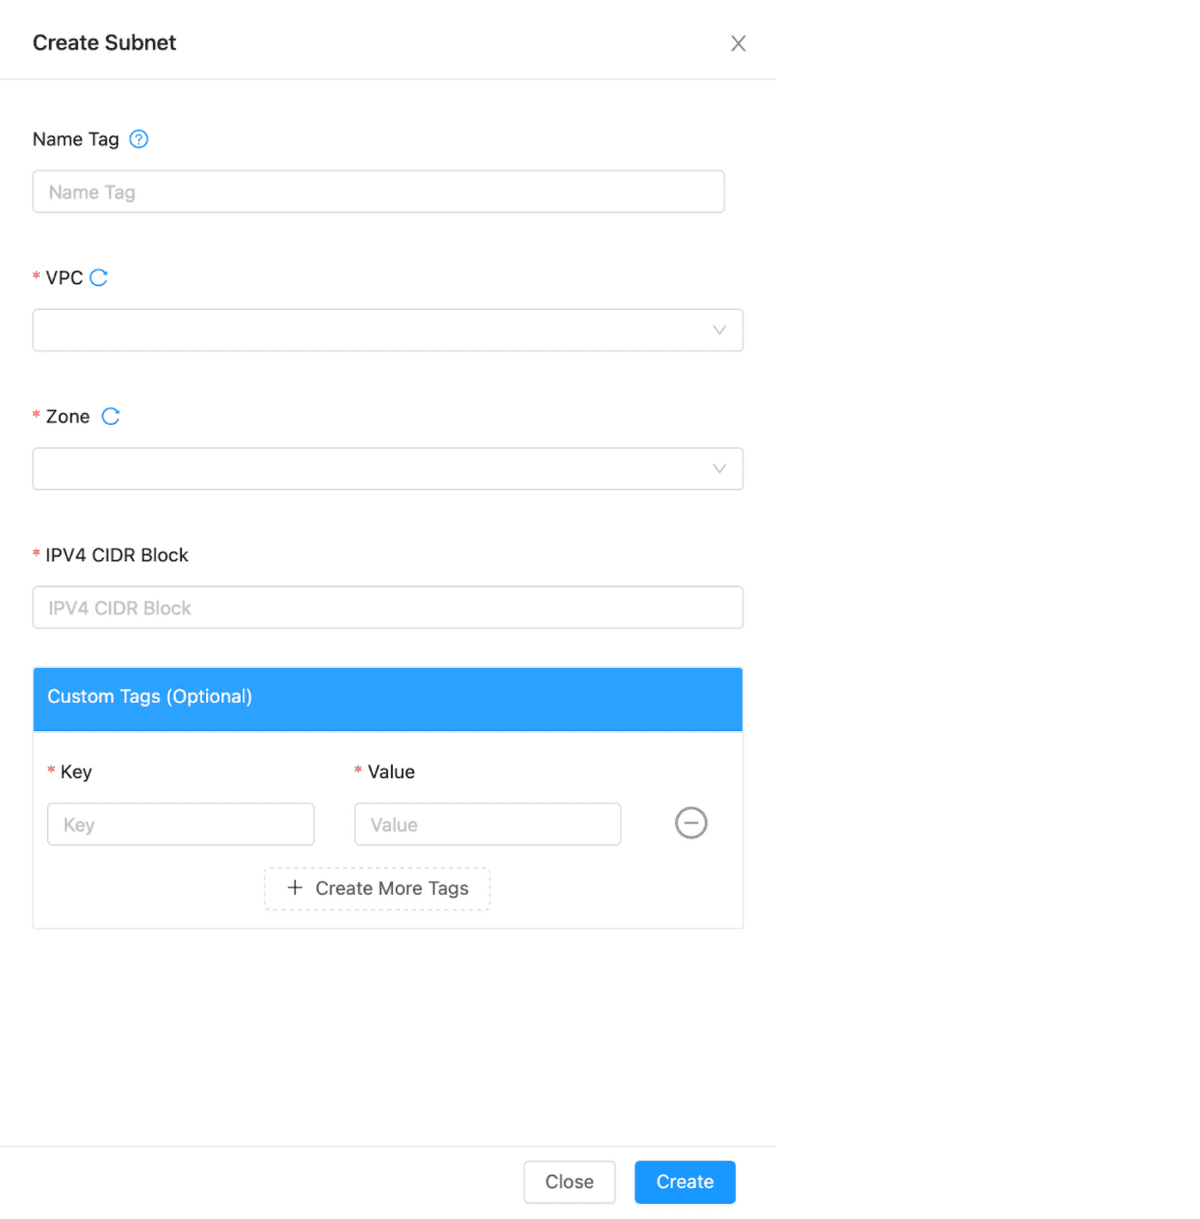Click the IPV4 CIDR Block label
The height and width of the screenshot is (1219, 1200).
117,555
